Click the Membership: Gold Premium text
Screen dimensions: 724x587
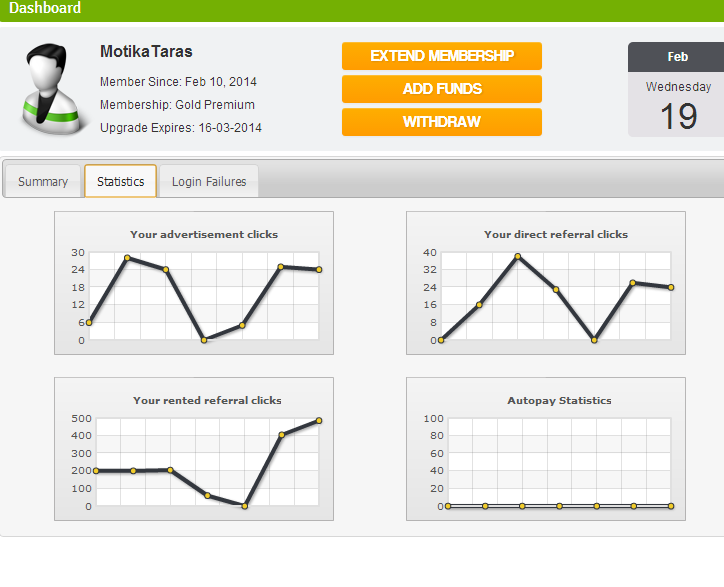pyautogui.click(x=177, y=105)
